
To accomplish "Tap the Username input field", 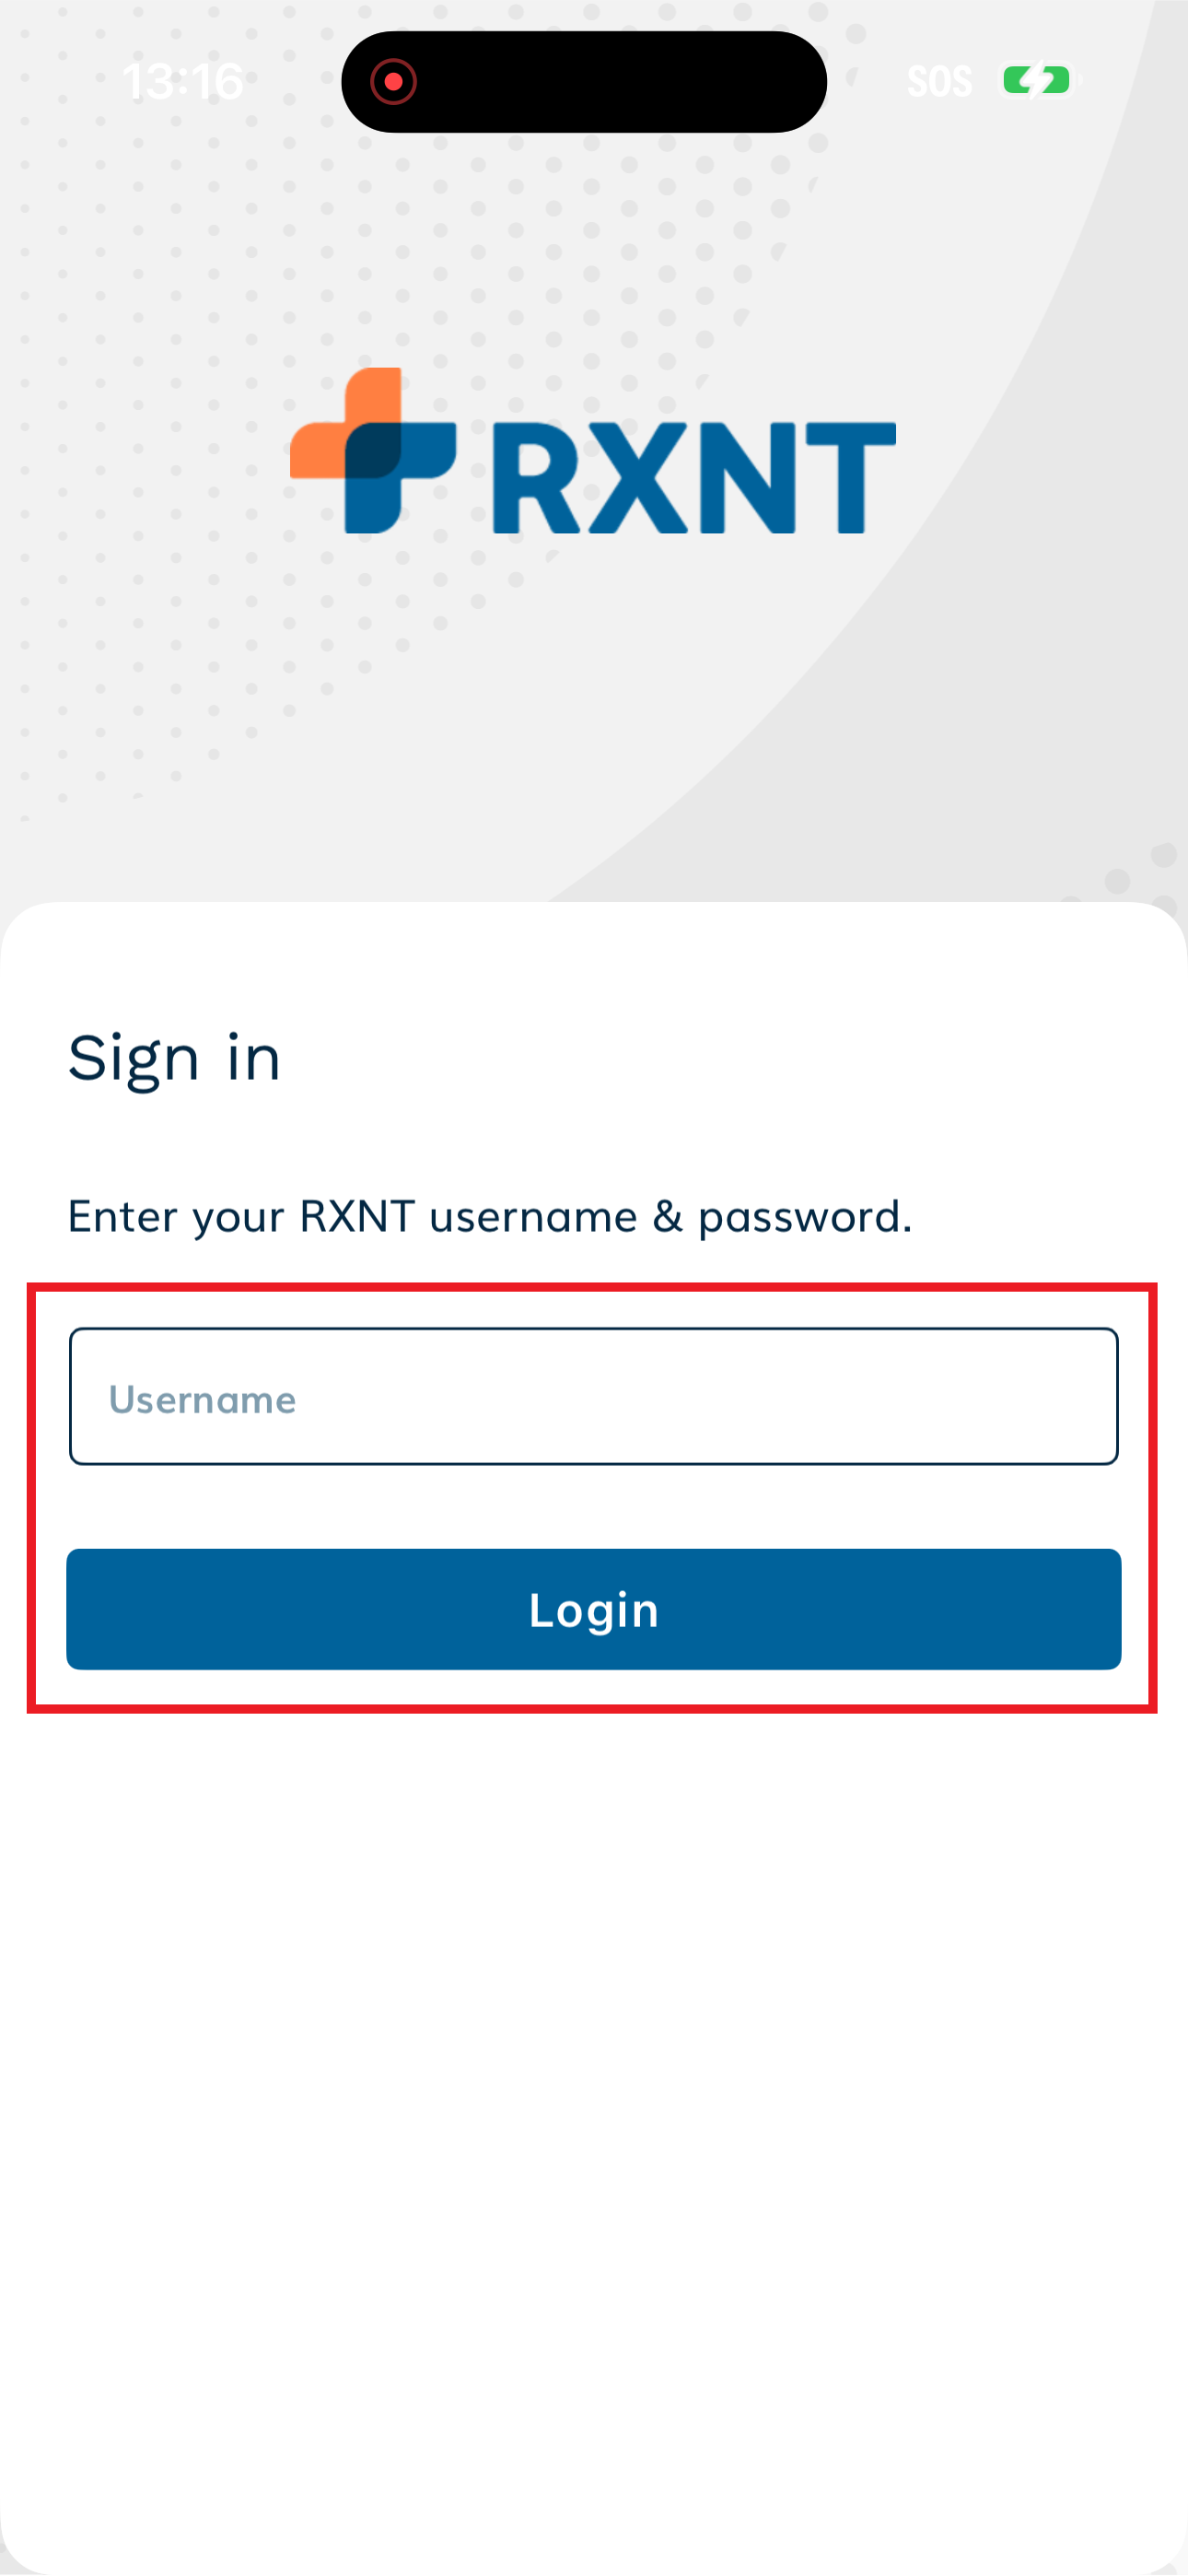I will click(593, 1397).
